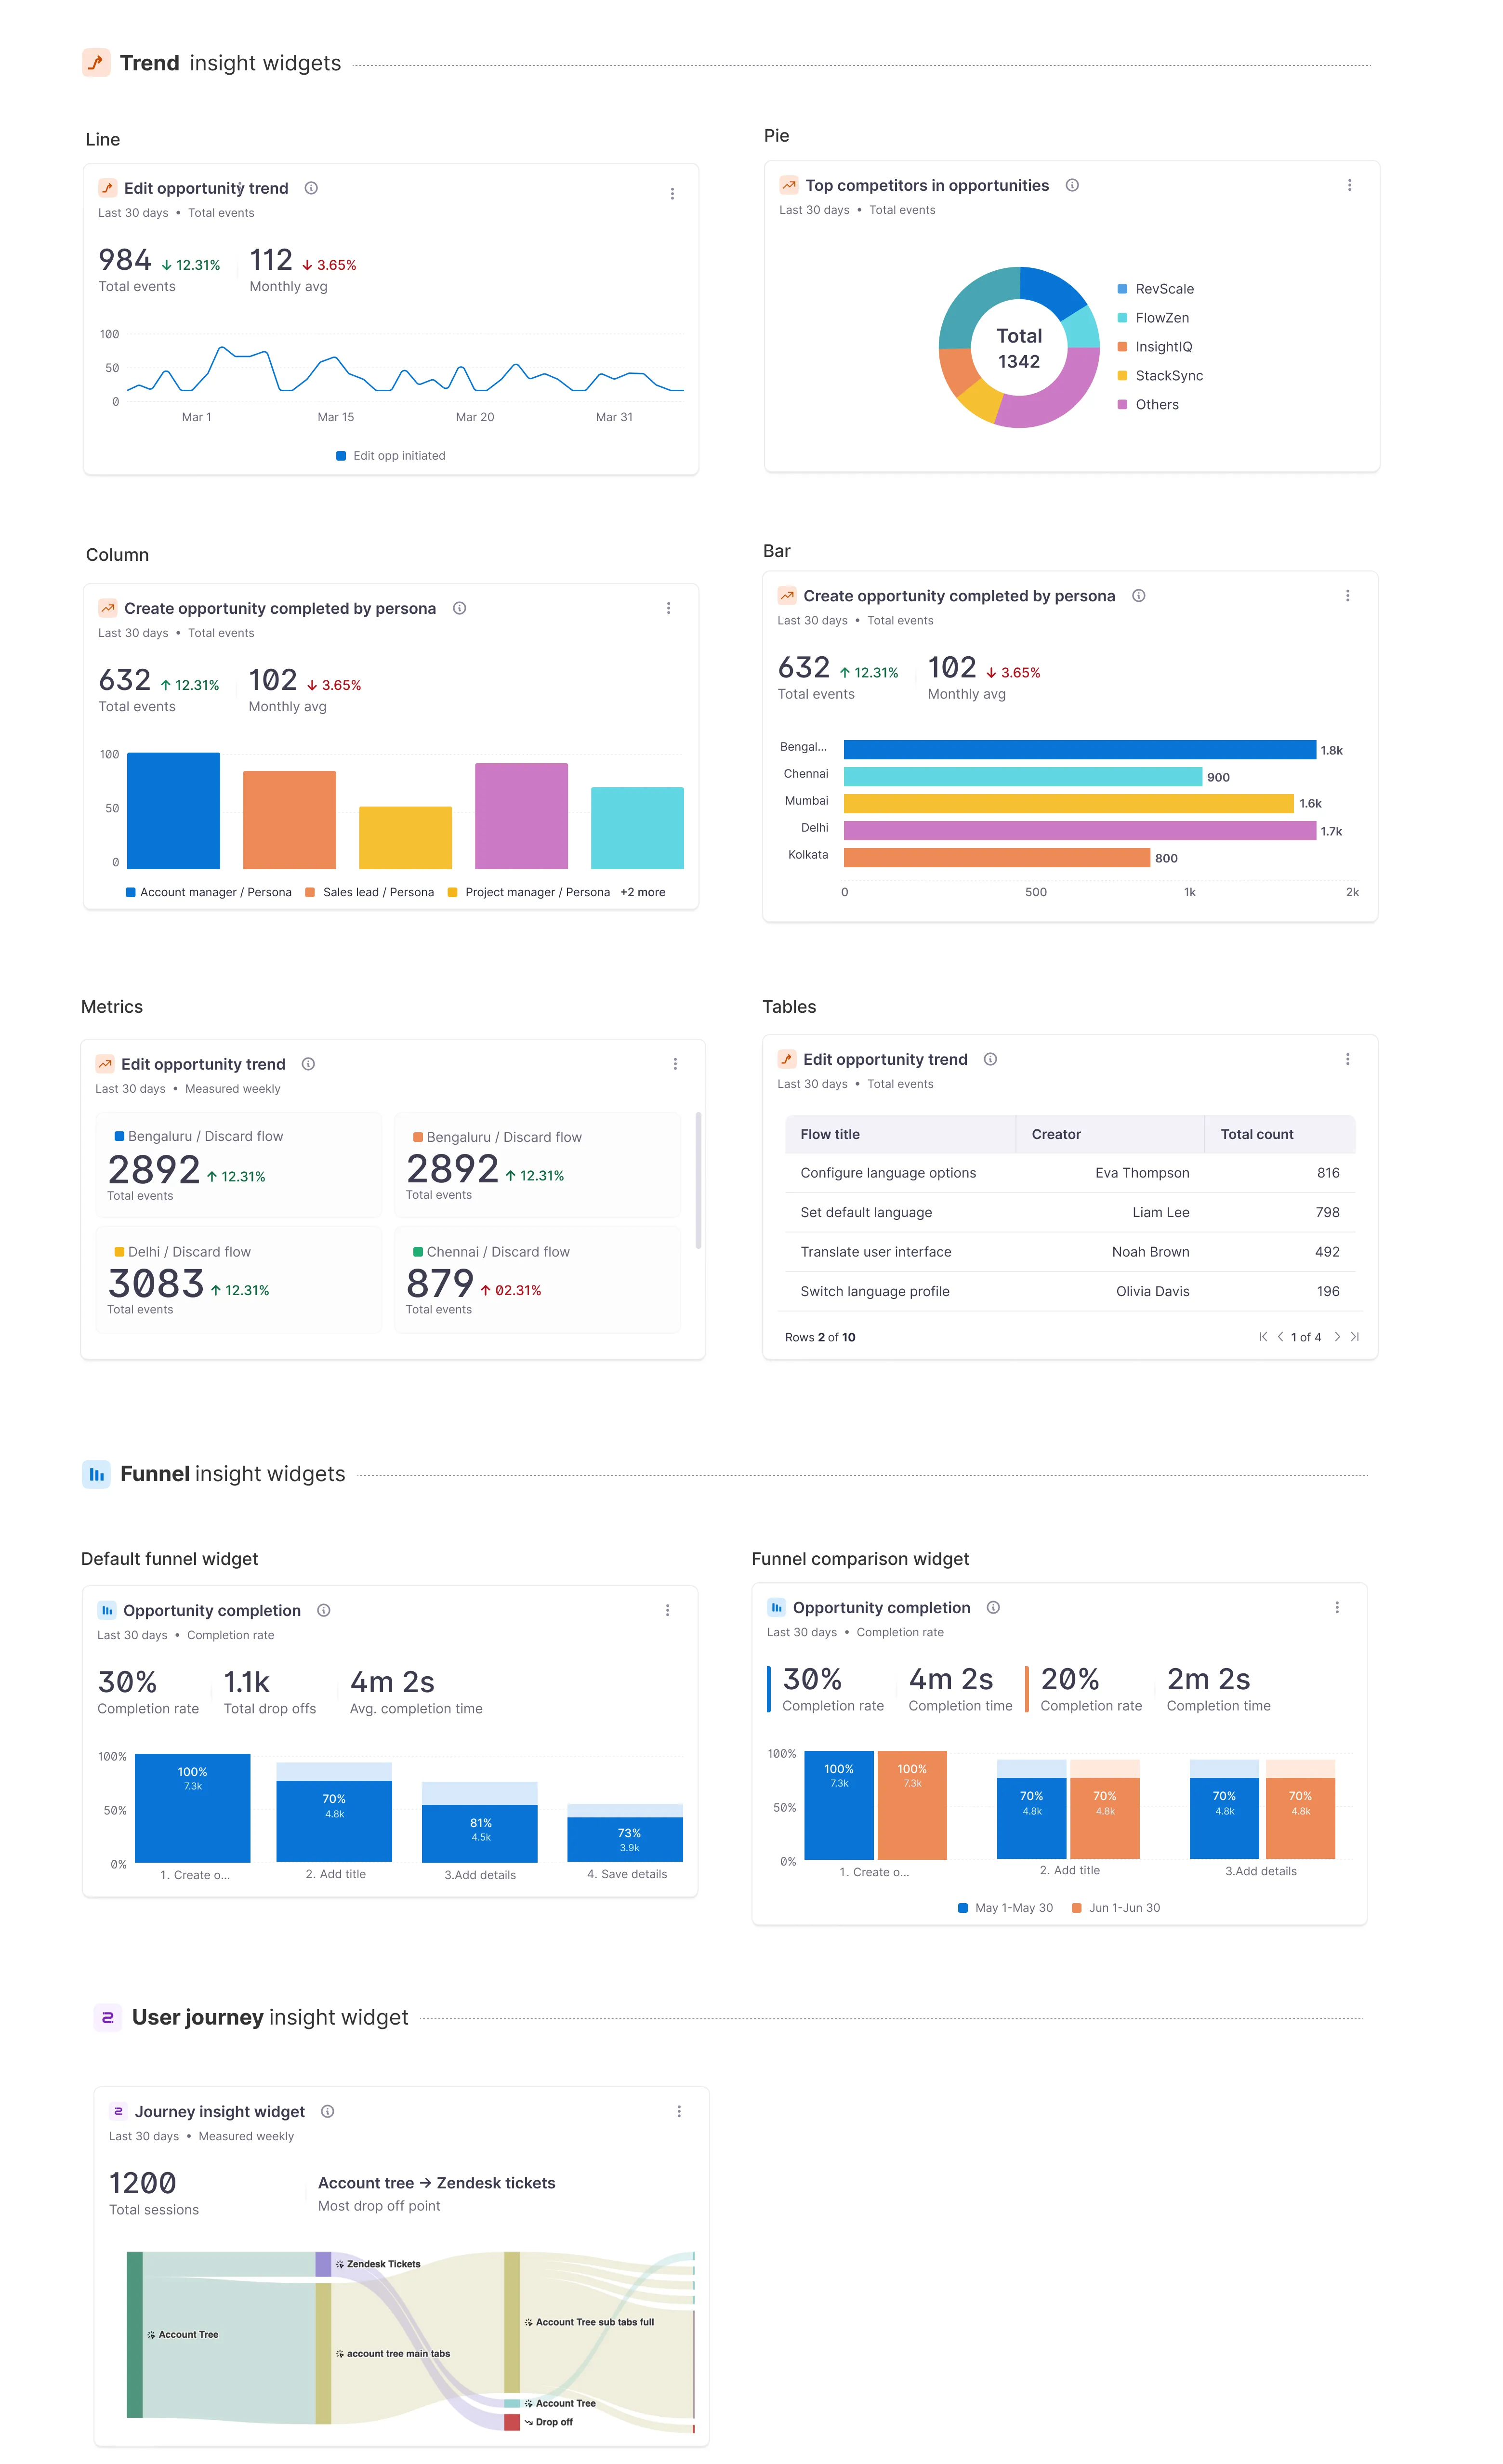Open options menu on Bar chart widget
This screenshot has width=1503, height=2464.
1347,595
